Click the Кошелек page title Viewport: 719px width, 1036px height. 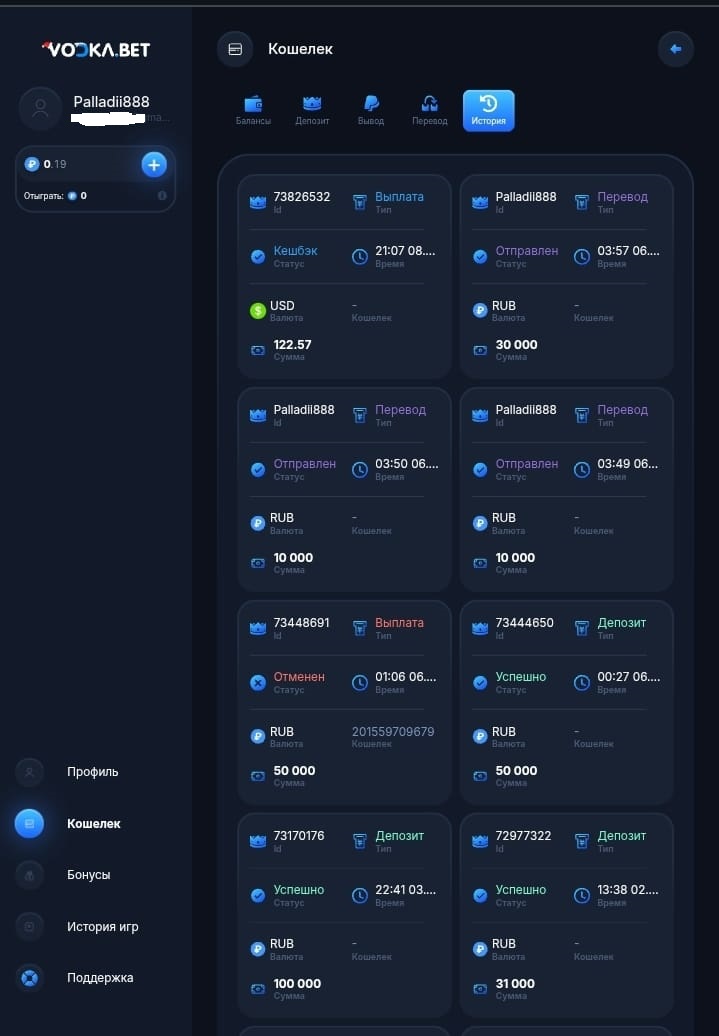(x=300, y=49)
